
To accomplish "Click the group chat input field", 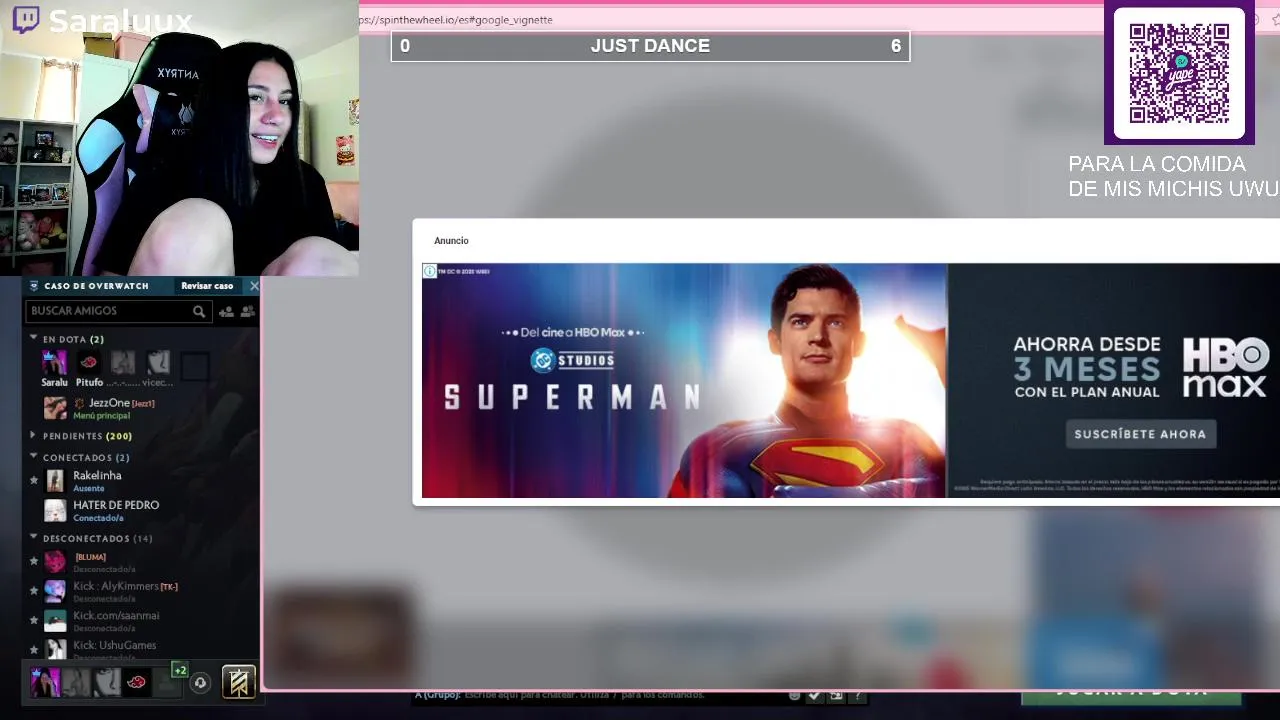I will coord(598,695).
